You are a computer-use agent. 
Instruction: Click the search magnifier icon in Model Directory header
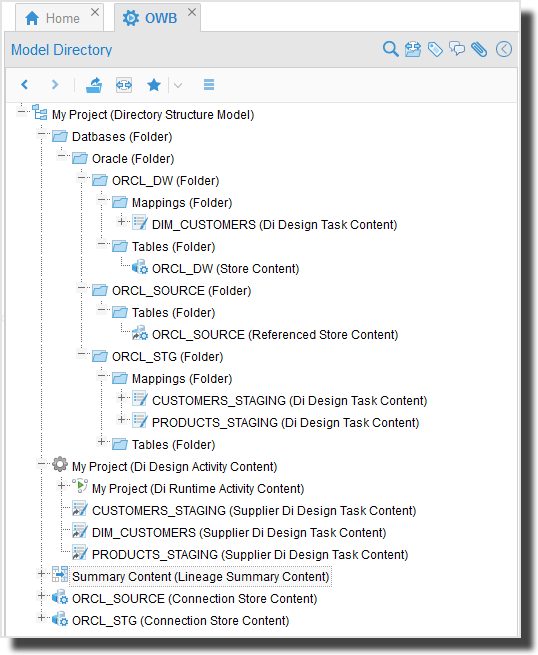coord(391,49)
